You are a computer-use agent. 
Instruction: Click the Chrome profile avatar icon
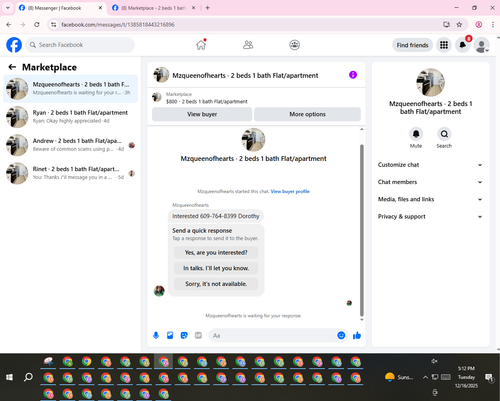coord(479,24)
